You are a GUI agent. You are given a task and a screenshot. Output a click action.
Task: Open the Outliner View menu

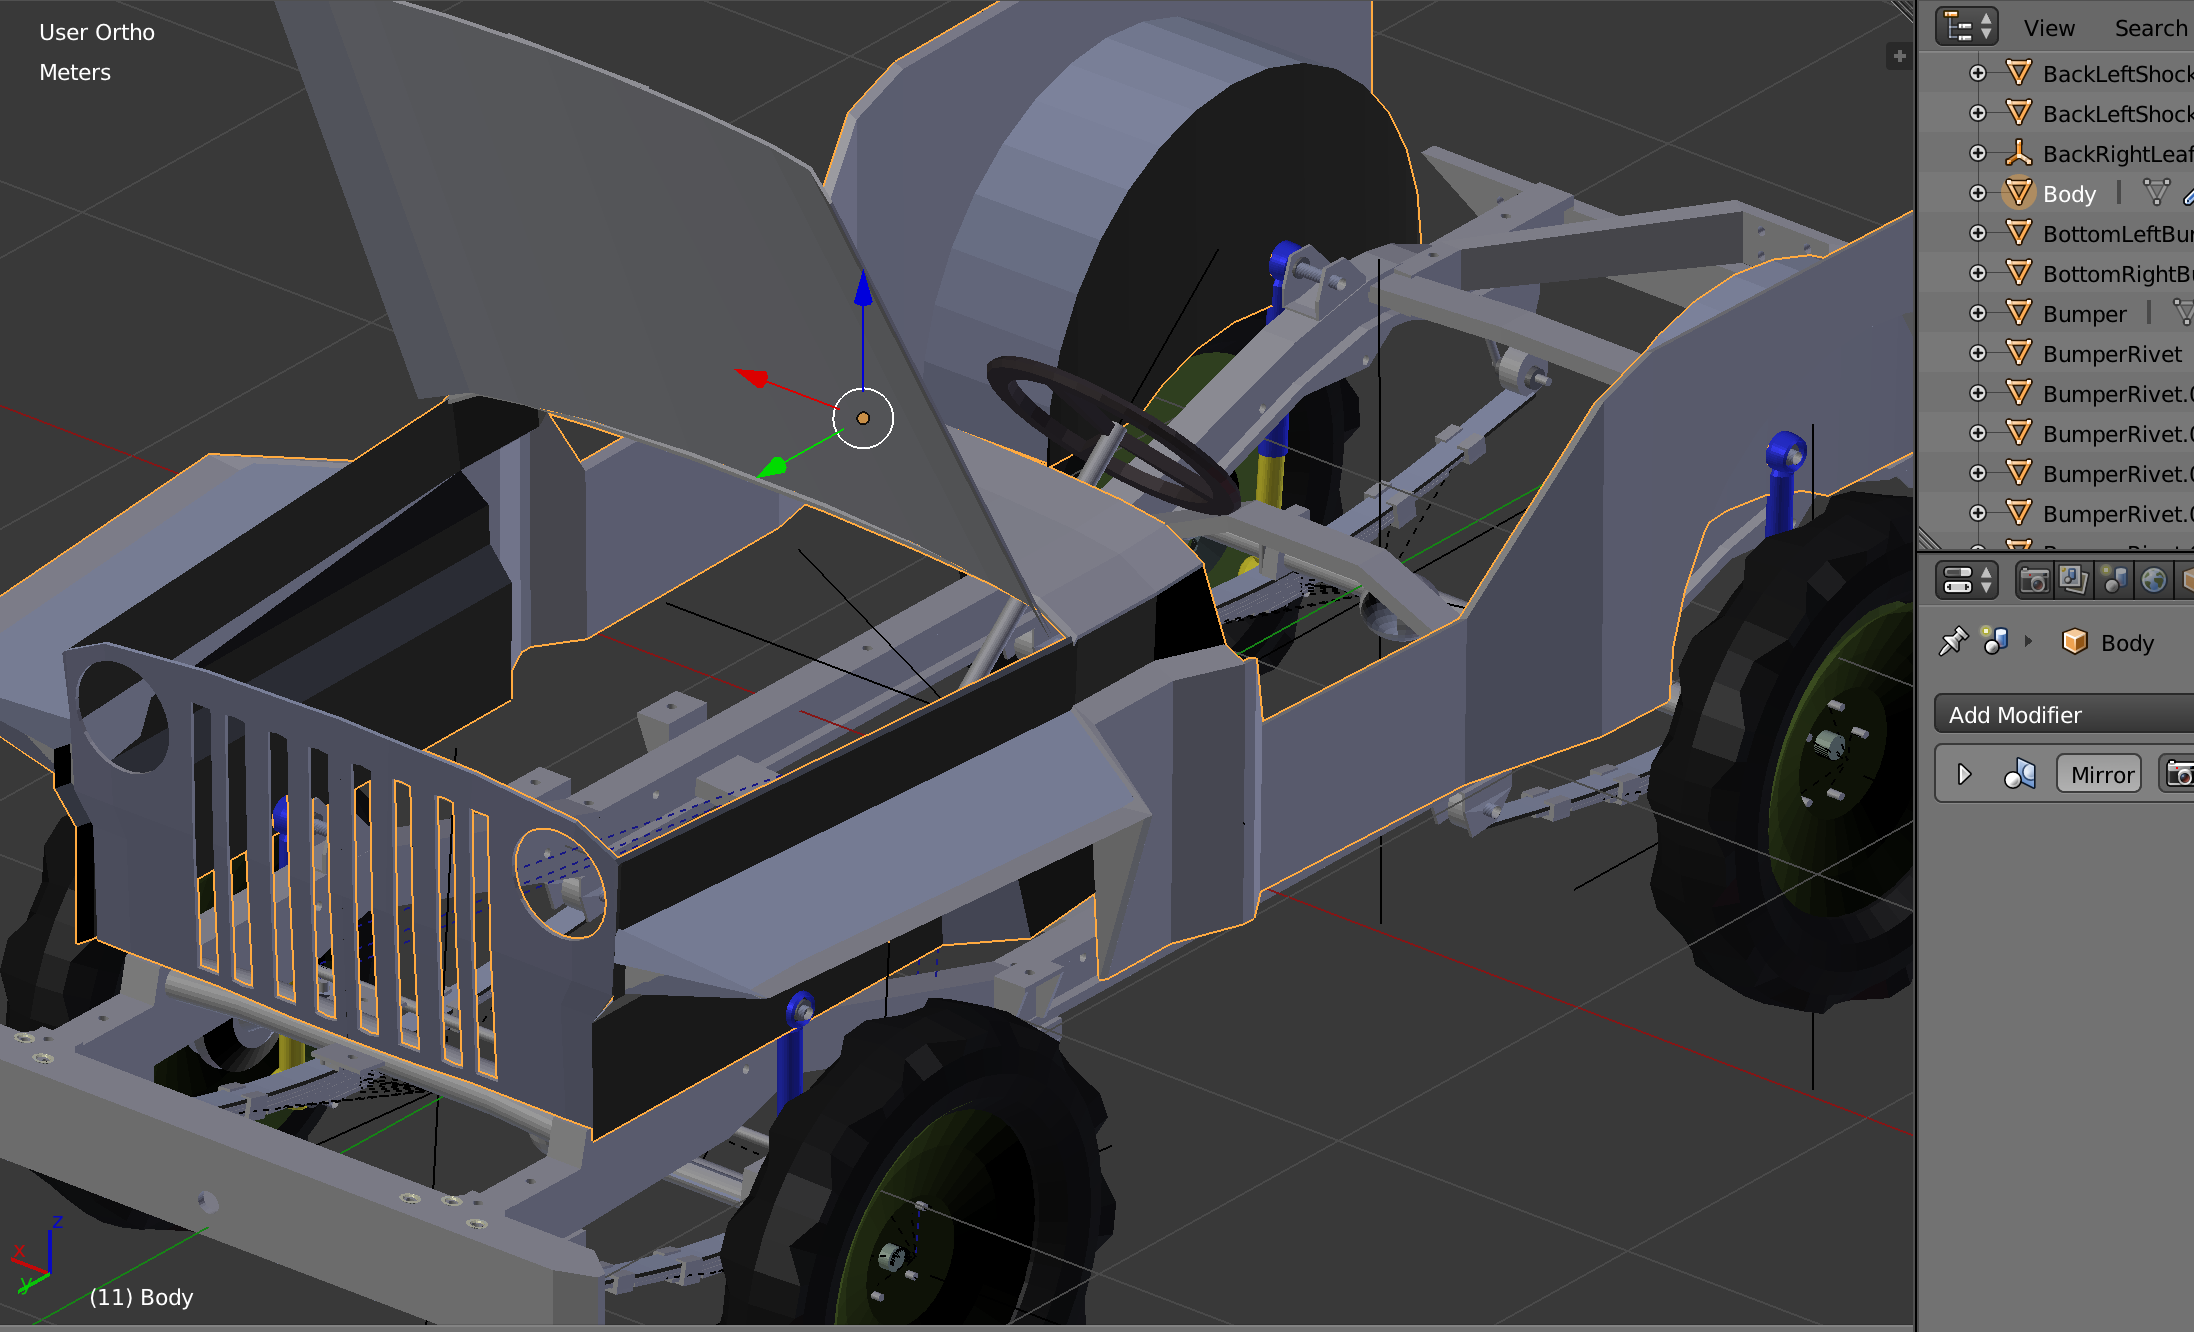[2048, 28]
